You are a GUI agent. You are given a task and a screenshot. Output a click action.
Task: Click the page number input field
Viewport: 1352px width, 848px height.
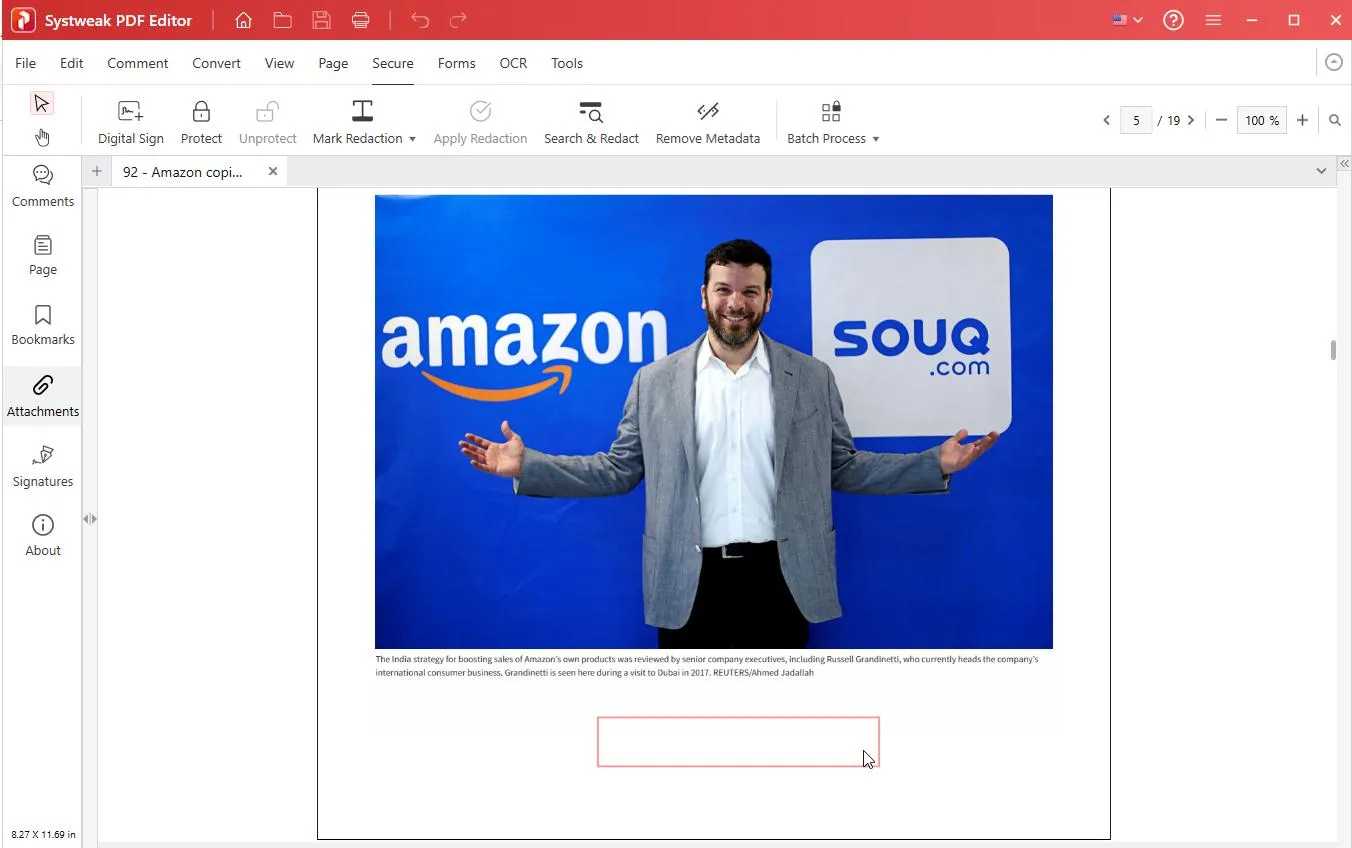pos(1136,120)
